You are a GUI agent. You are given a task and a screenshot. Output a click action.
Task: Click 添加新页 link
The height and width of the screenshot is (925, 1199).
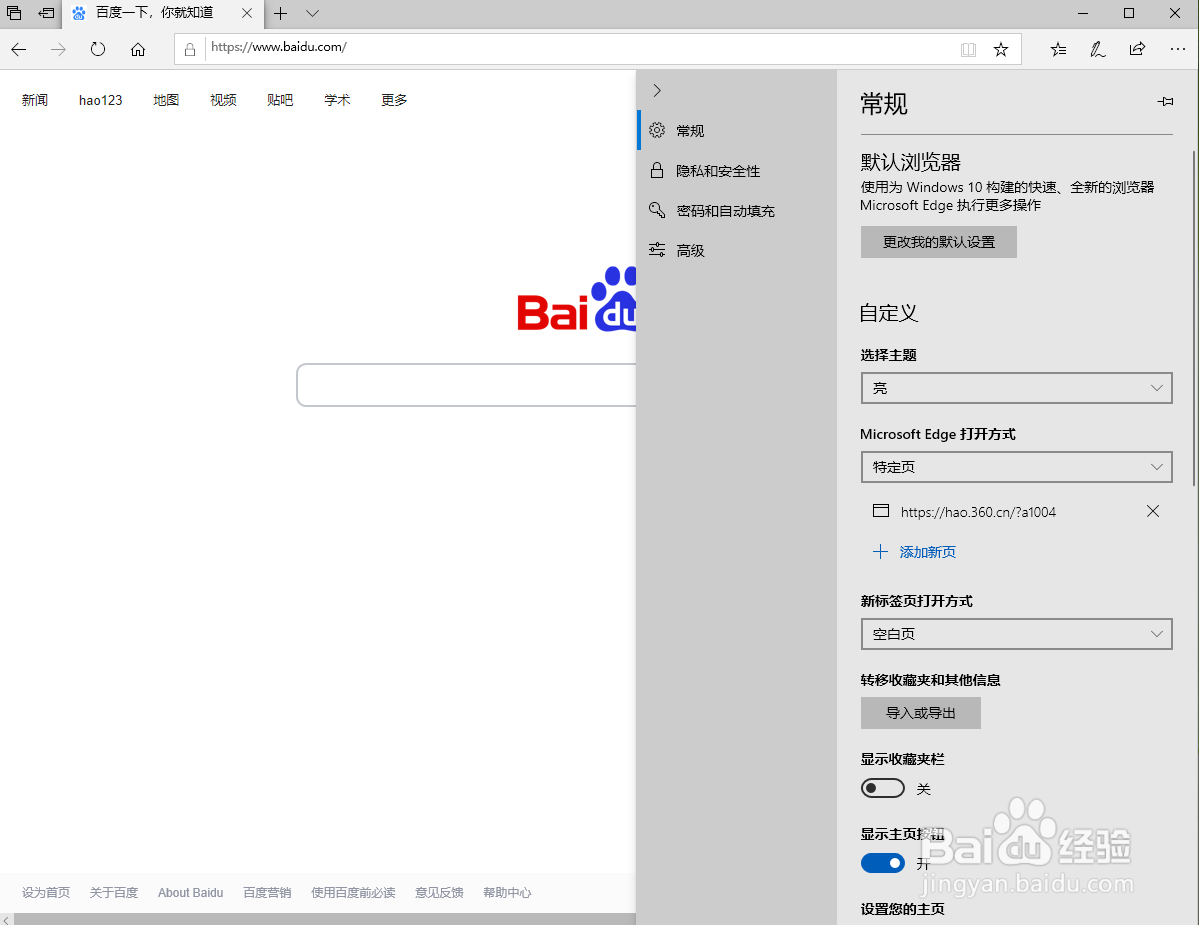tap(915, 552)
